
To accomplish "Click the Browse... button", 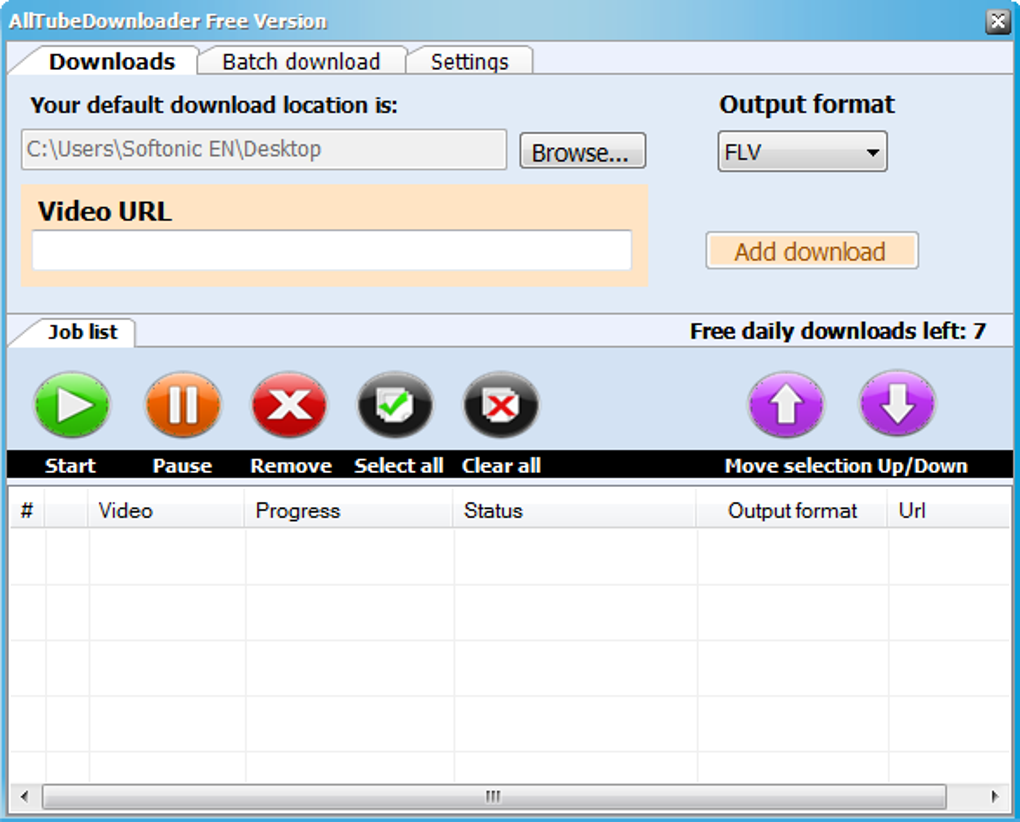I will (582, 152).
